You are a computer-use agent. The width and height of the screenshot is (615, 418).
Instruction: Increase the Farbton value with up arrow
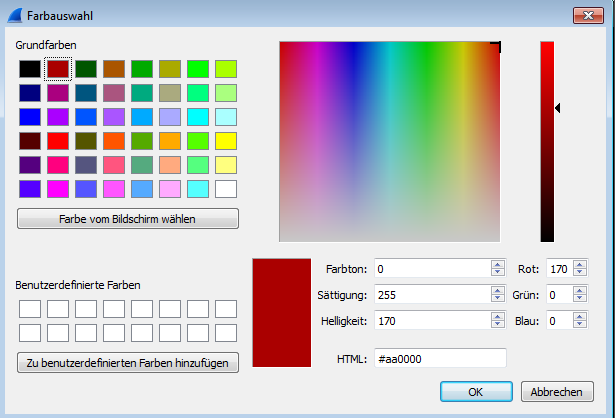[x=497, y=265]
